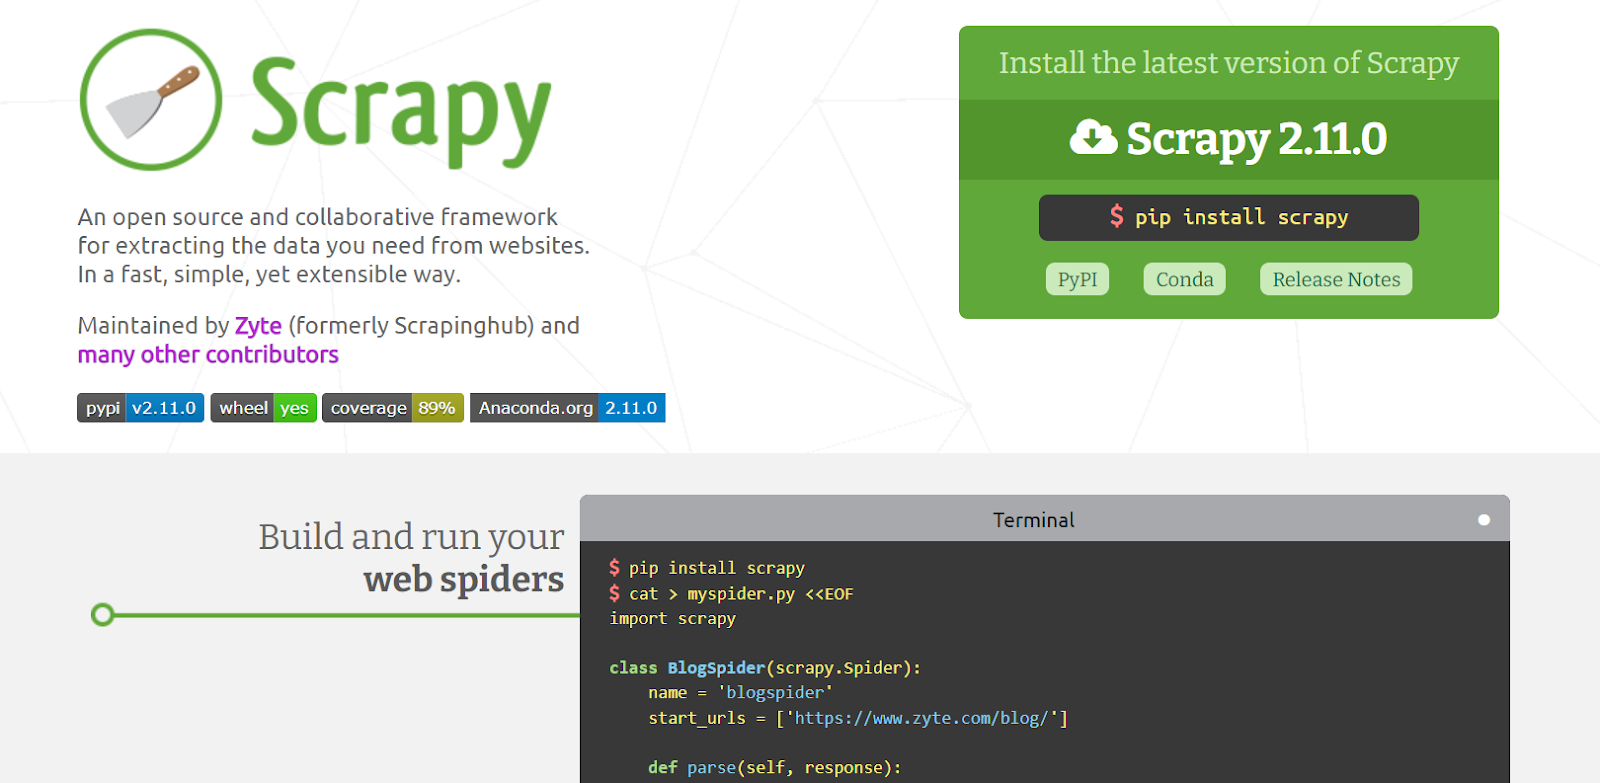Open the Conda button
The width and height of the screenshot is (1600, 783).
[1184, 279]
